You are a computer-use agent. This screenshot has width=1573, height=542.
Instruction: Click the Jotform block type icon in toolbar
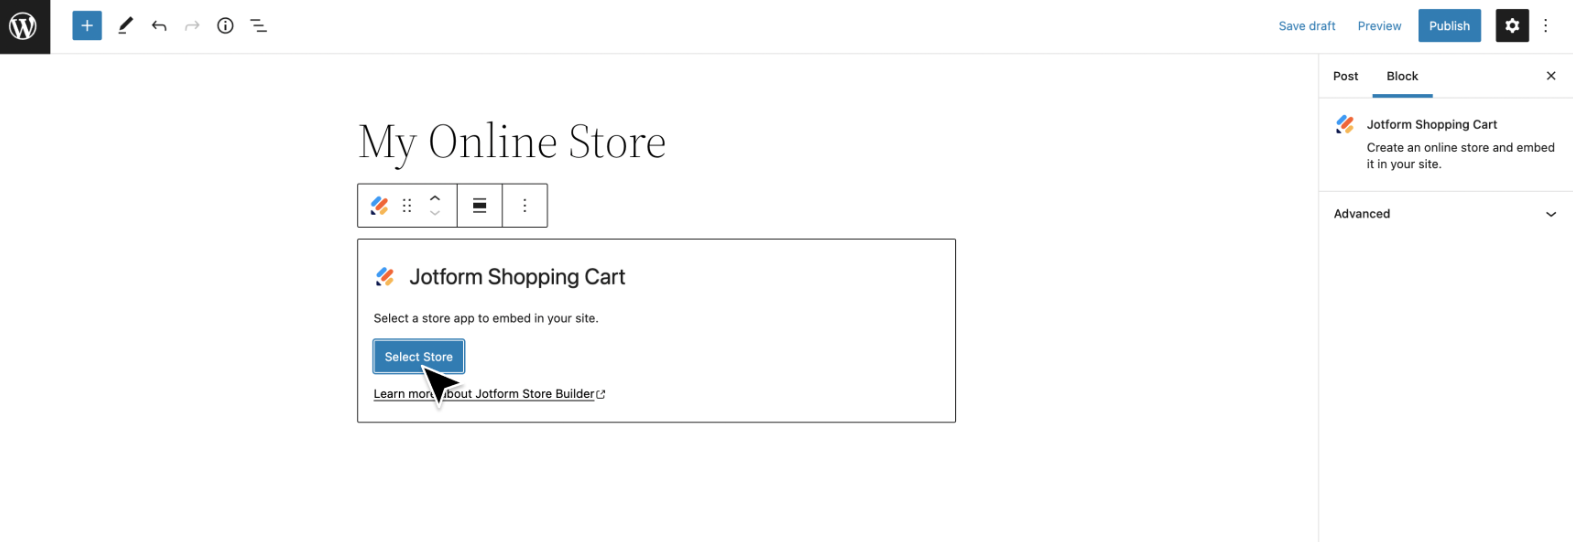pos(380,206)
